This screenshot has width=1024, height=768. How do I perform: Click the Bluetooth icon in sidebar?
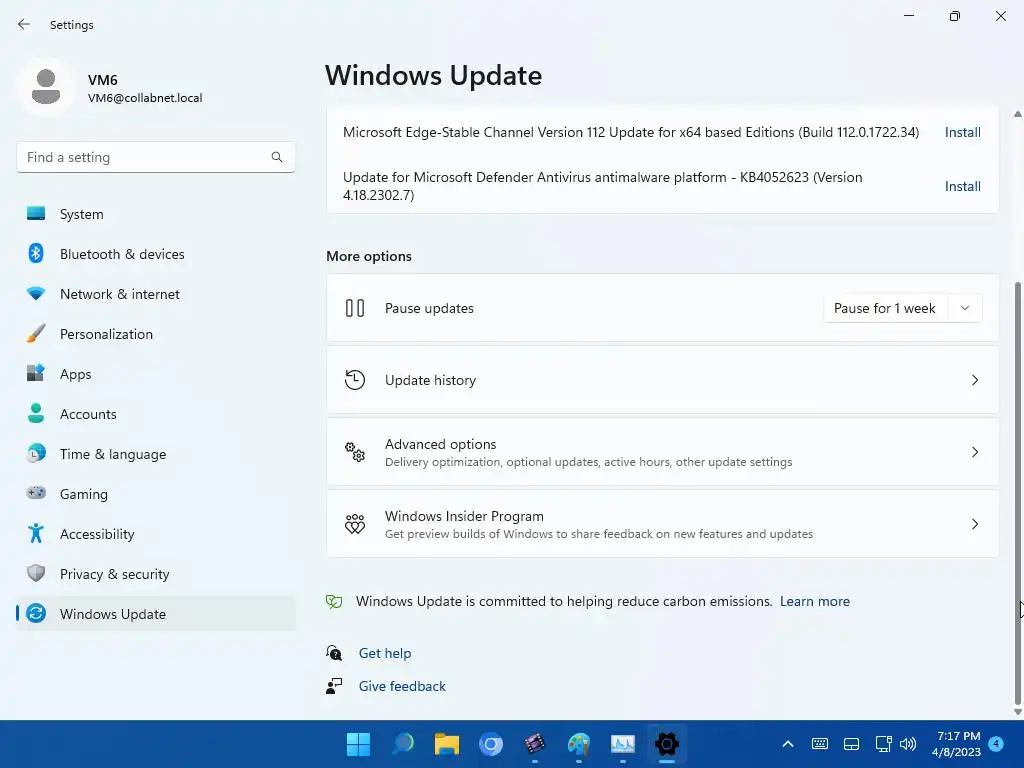coord(36,253)
